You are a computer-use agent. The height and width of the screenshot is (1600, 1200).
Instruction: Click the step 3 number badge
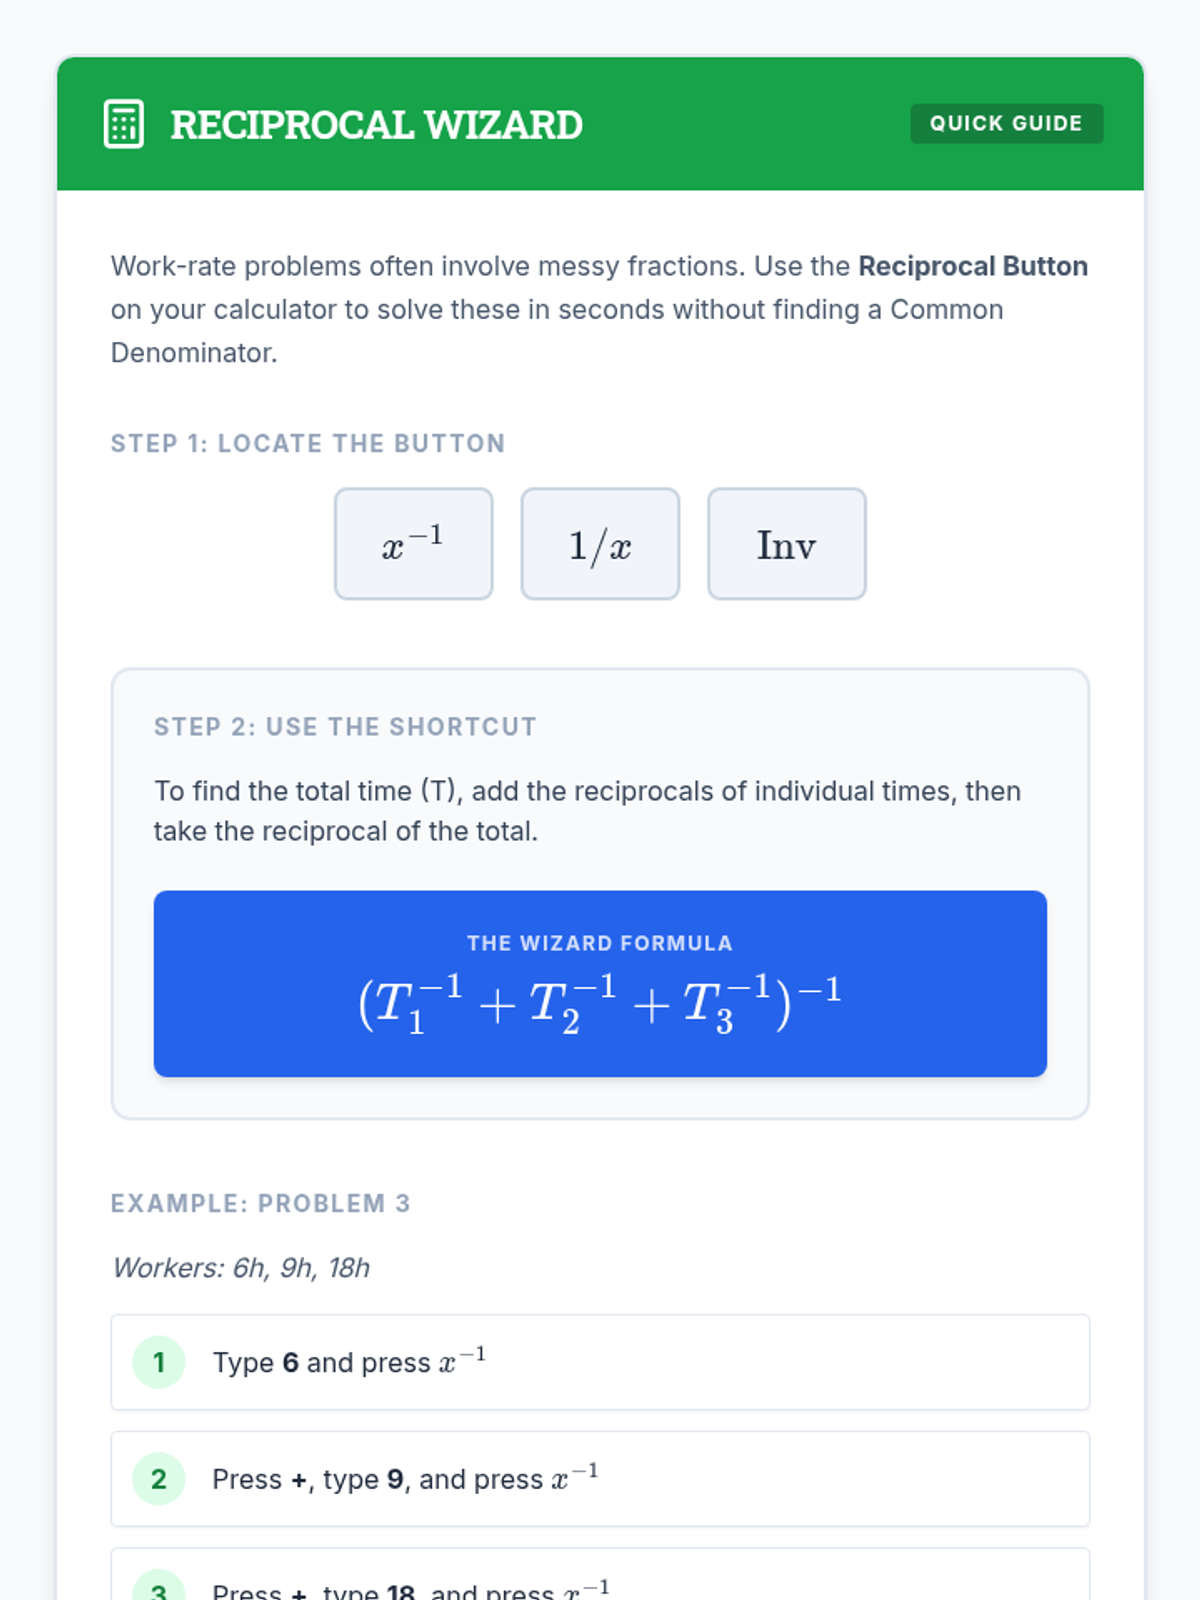point(159,1588)
